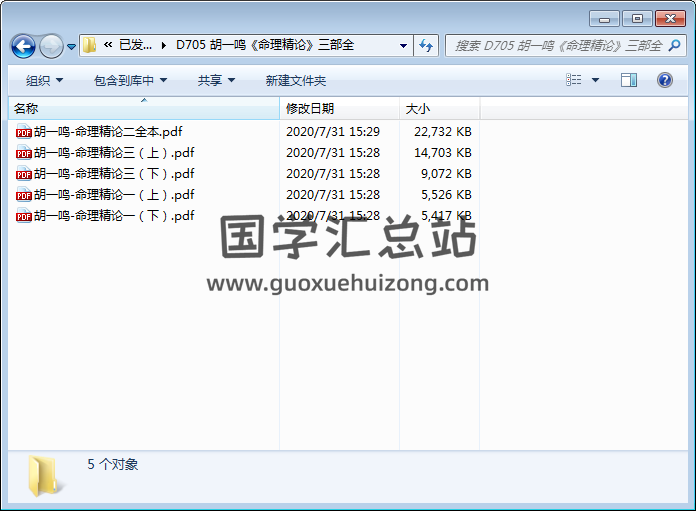Sort files by 修改日期 column header

(310, 108)
